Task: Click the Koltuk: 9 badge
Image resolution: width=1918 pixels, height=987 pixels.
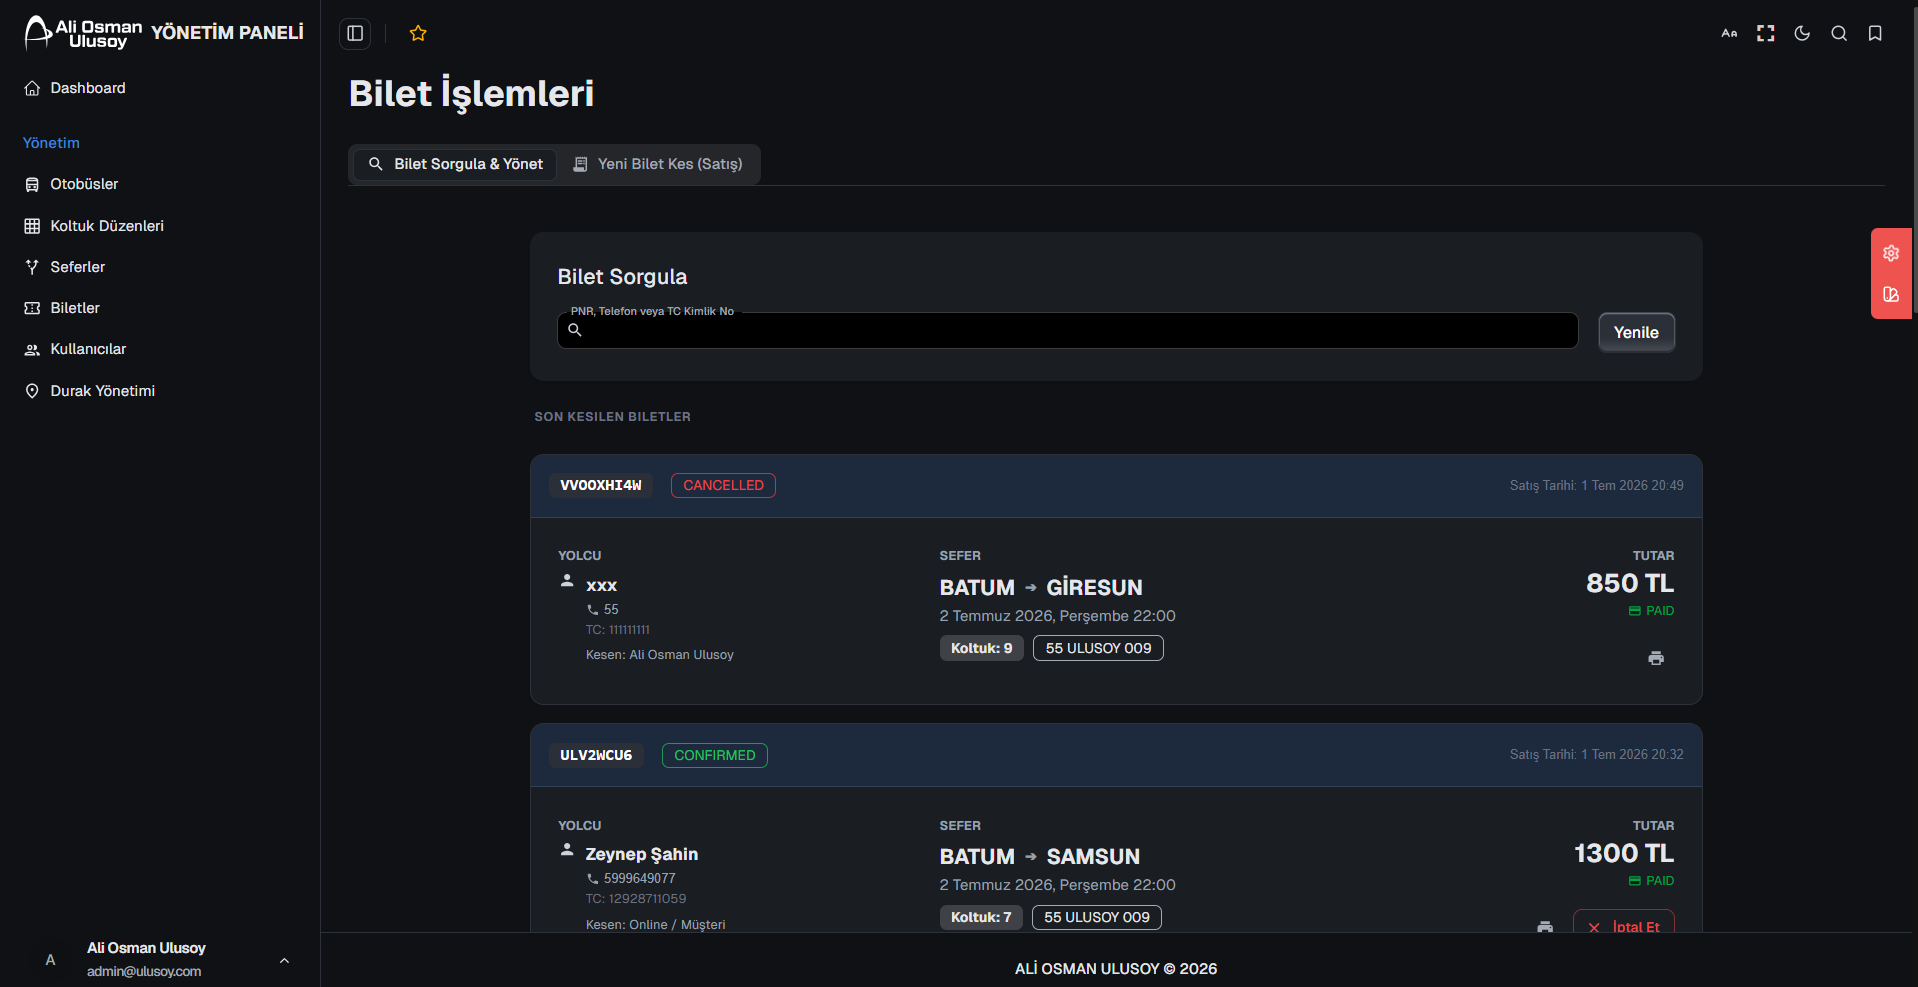Action: [981, 648]
